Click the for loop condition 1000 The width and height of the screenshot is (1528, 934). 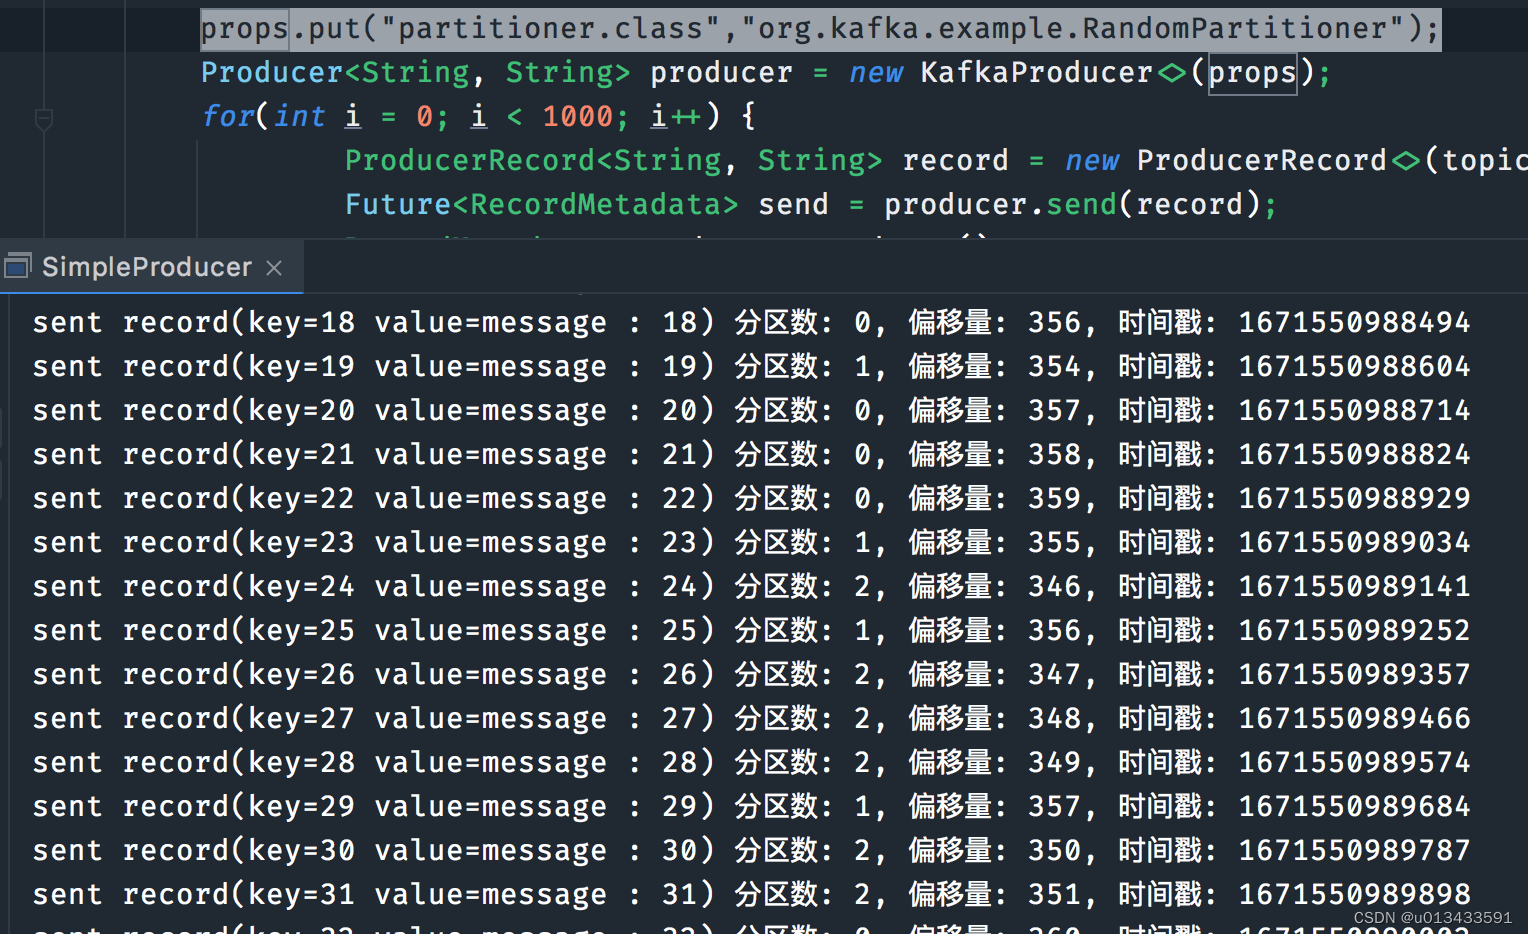pos(578,116)
